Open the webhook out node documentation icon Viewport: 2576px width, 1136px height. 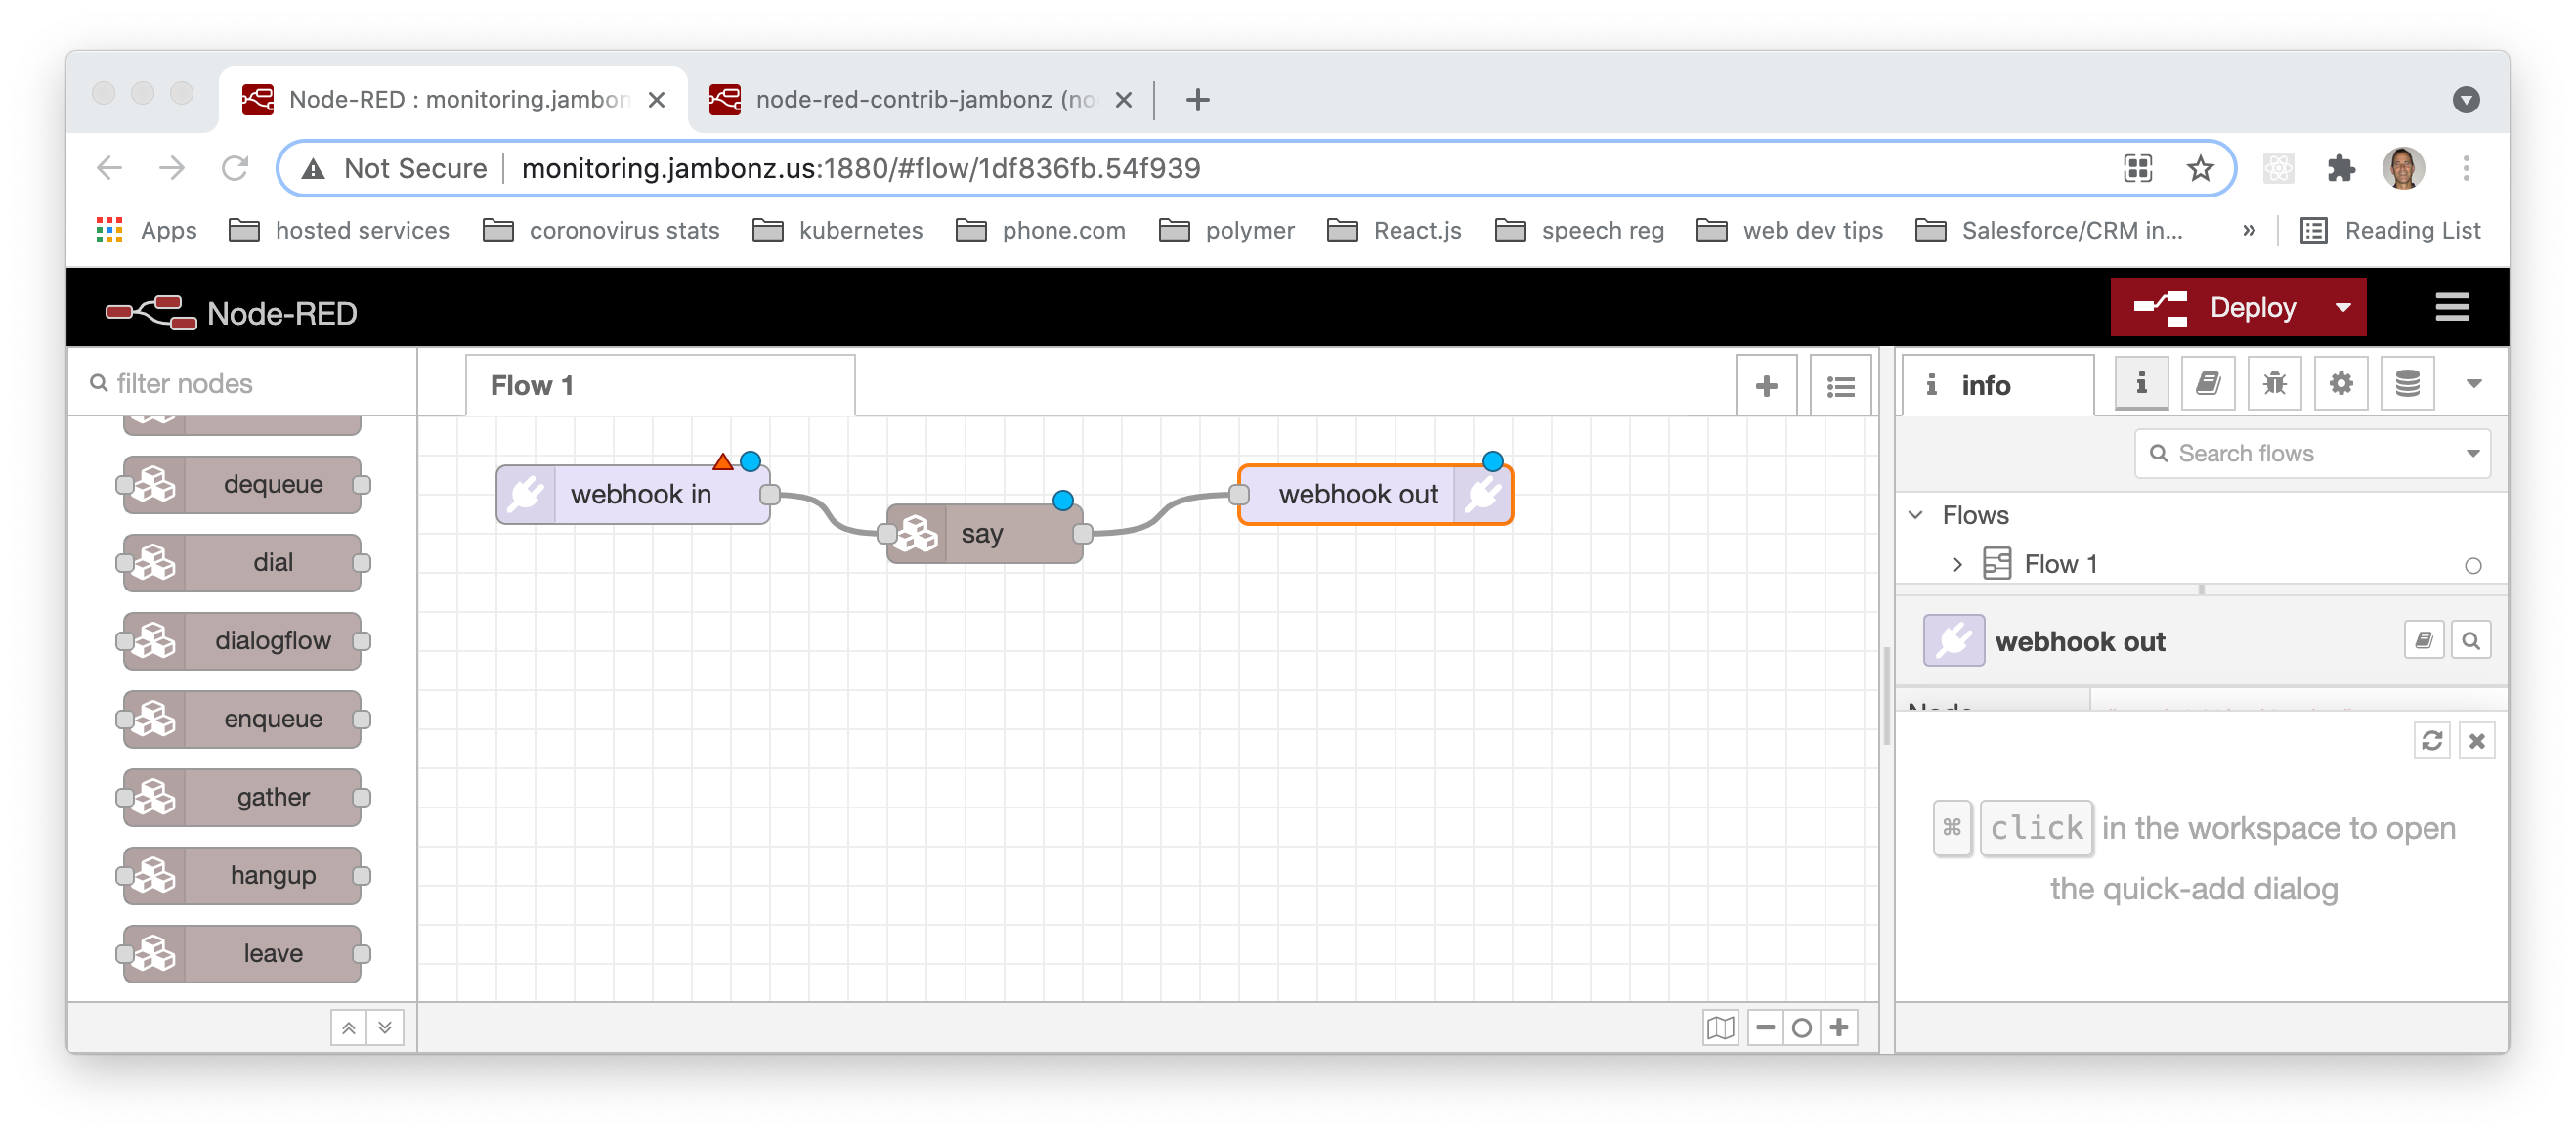point(2424,640)
